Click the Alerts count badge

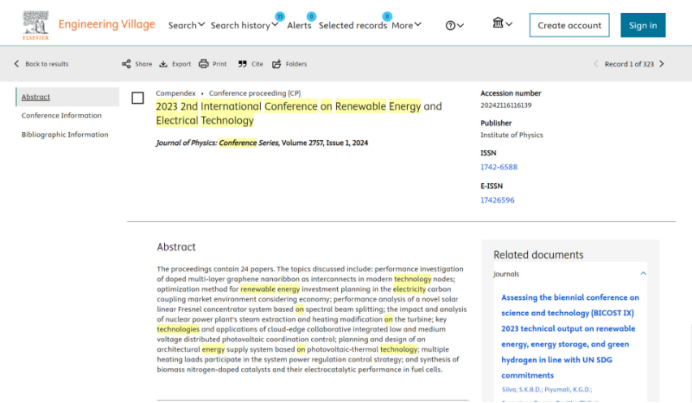coord(311,16)
